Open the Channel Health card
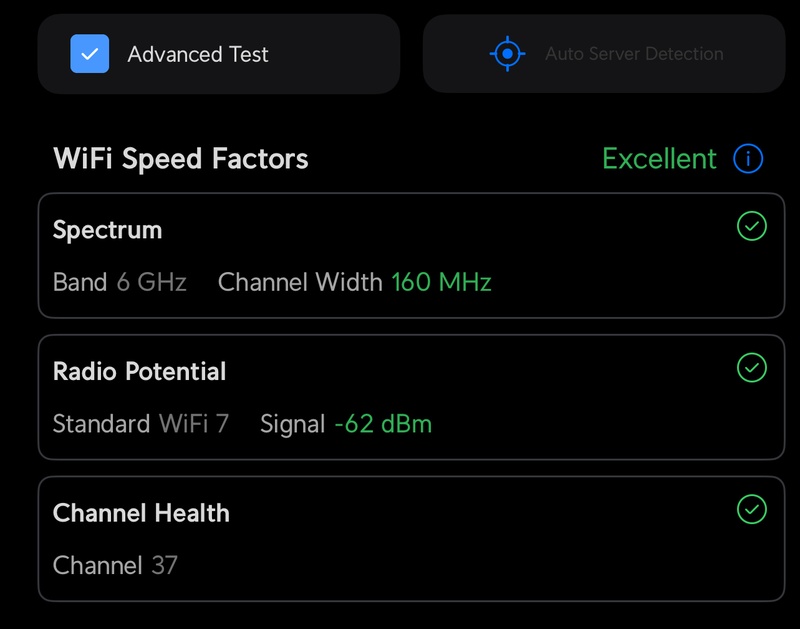800x629 pixels. [x=411, y=539]
